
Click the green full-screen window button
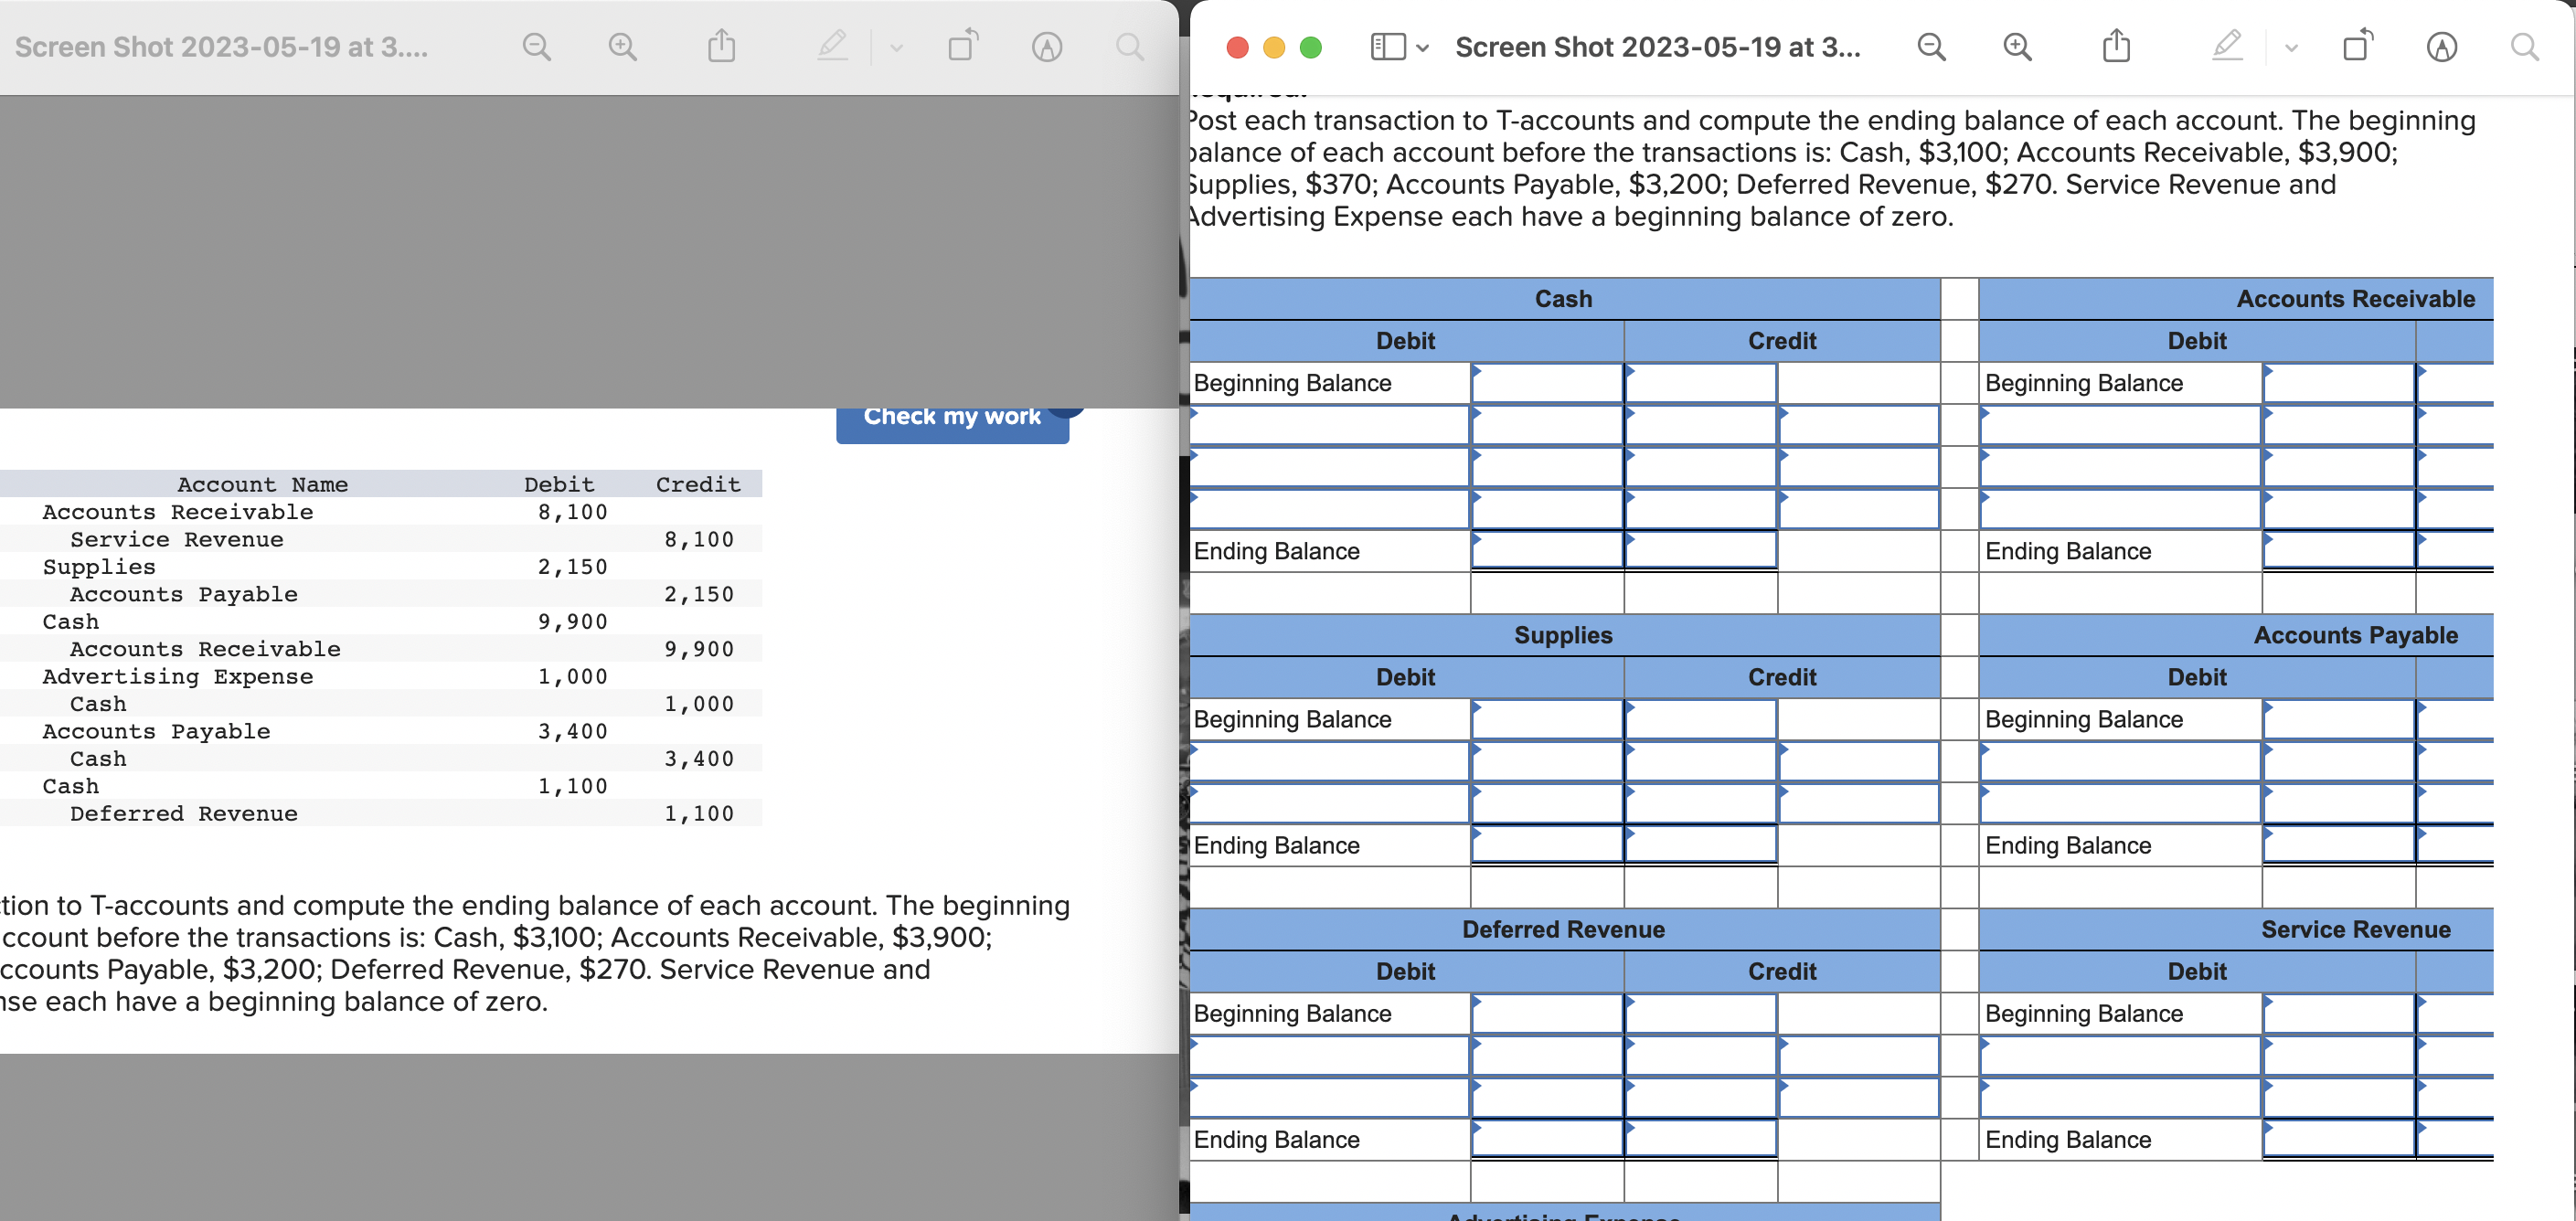1310,47
